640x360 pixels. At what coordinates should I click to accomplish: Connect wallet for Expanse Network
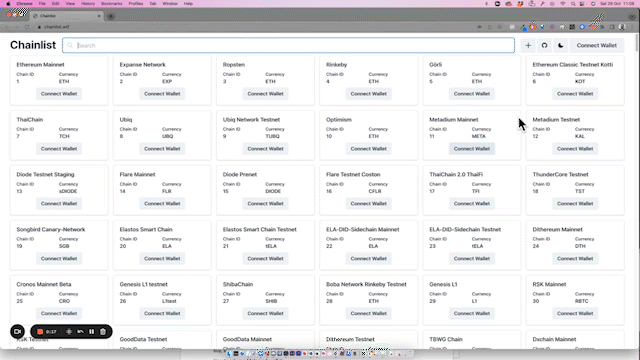pyautogui.click(x=162, y=94)
